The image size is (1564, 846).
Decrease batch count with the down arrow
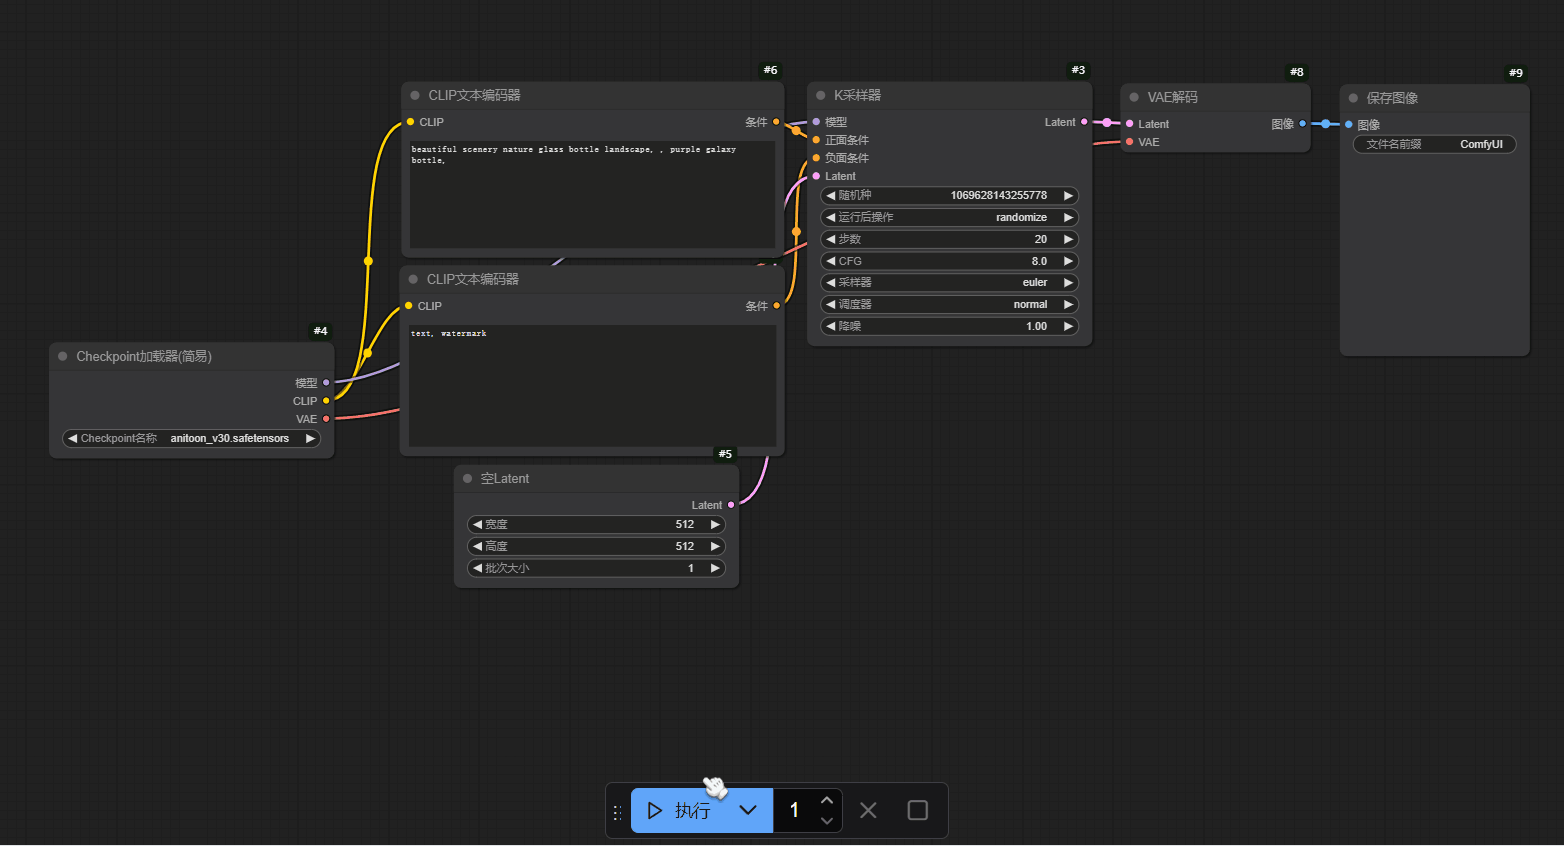[x=826, y=821]
